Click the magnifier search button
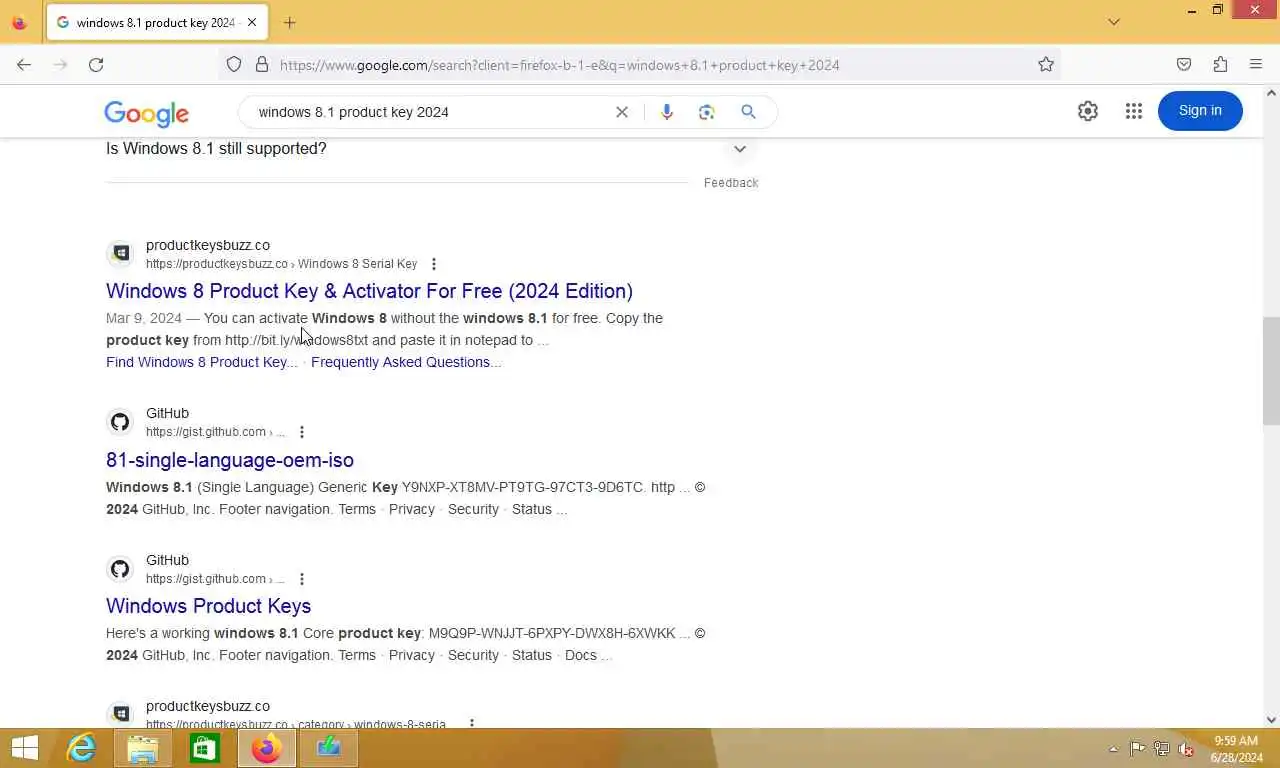 click(748, 112)
